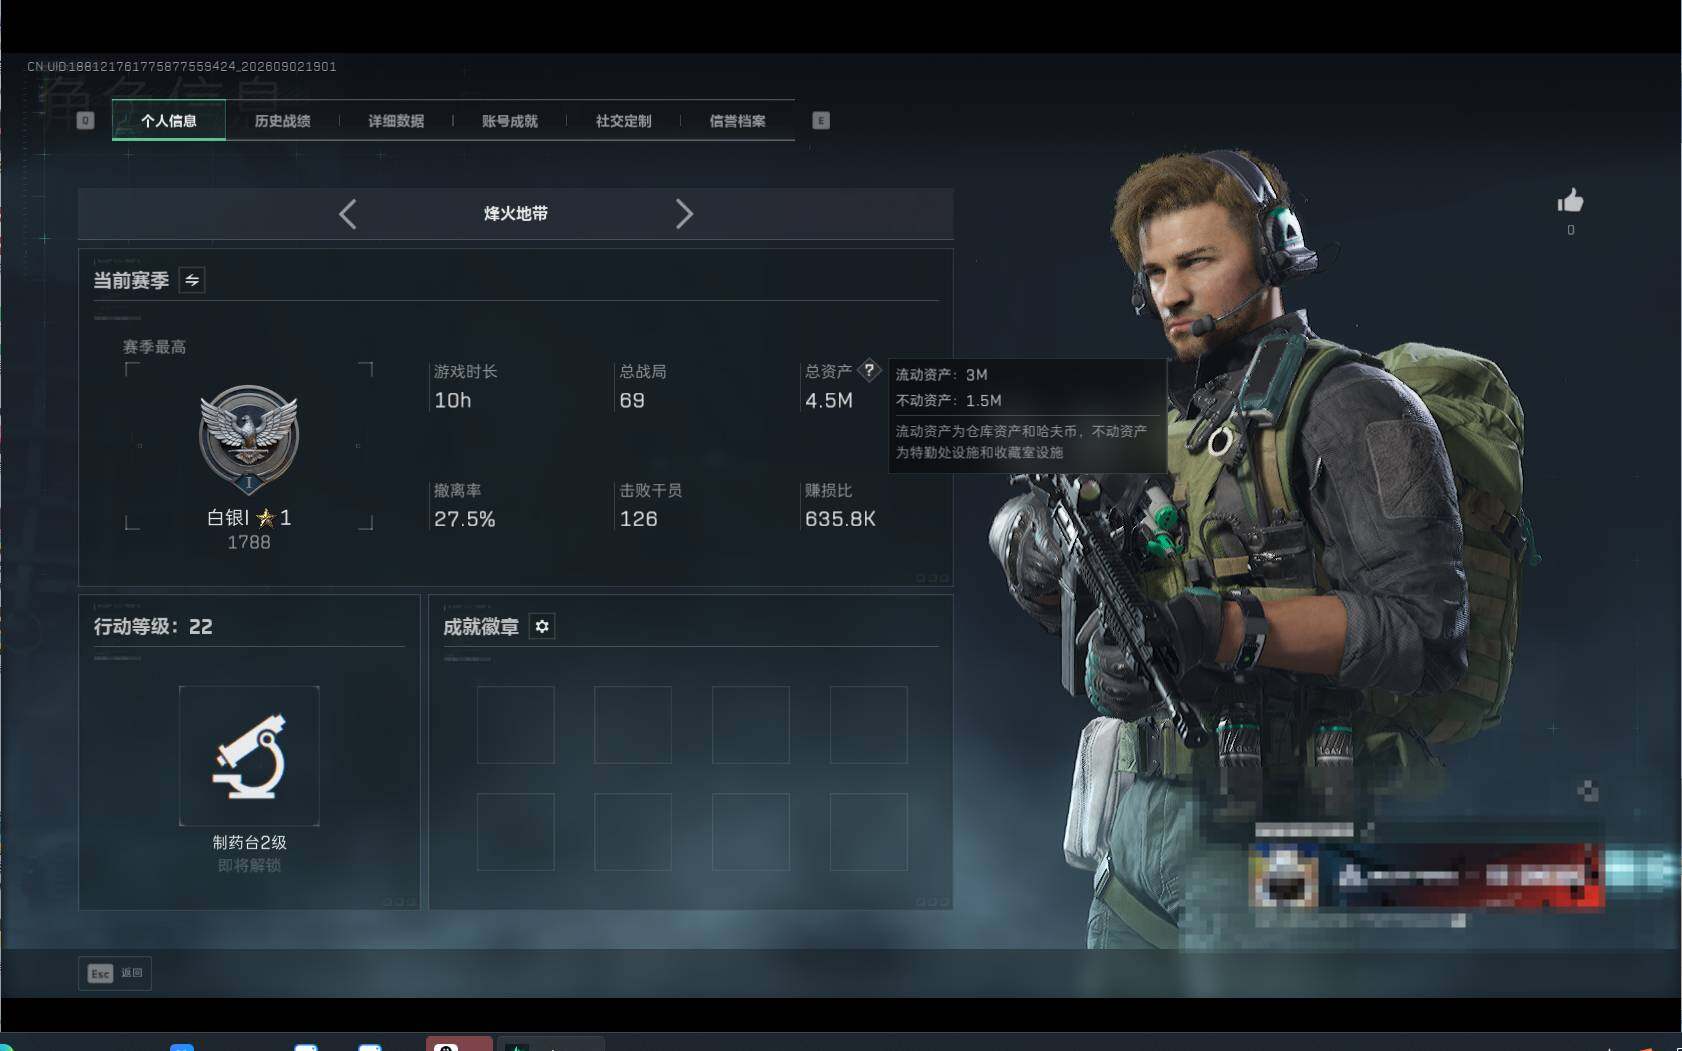Click the 成就徽章 heading
The image size is (1682, 1051).
click(x=481, y=627)
